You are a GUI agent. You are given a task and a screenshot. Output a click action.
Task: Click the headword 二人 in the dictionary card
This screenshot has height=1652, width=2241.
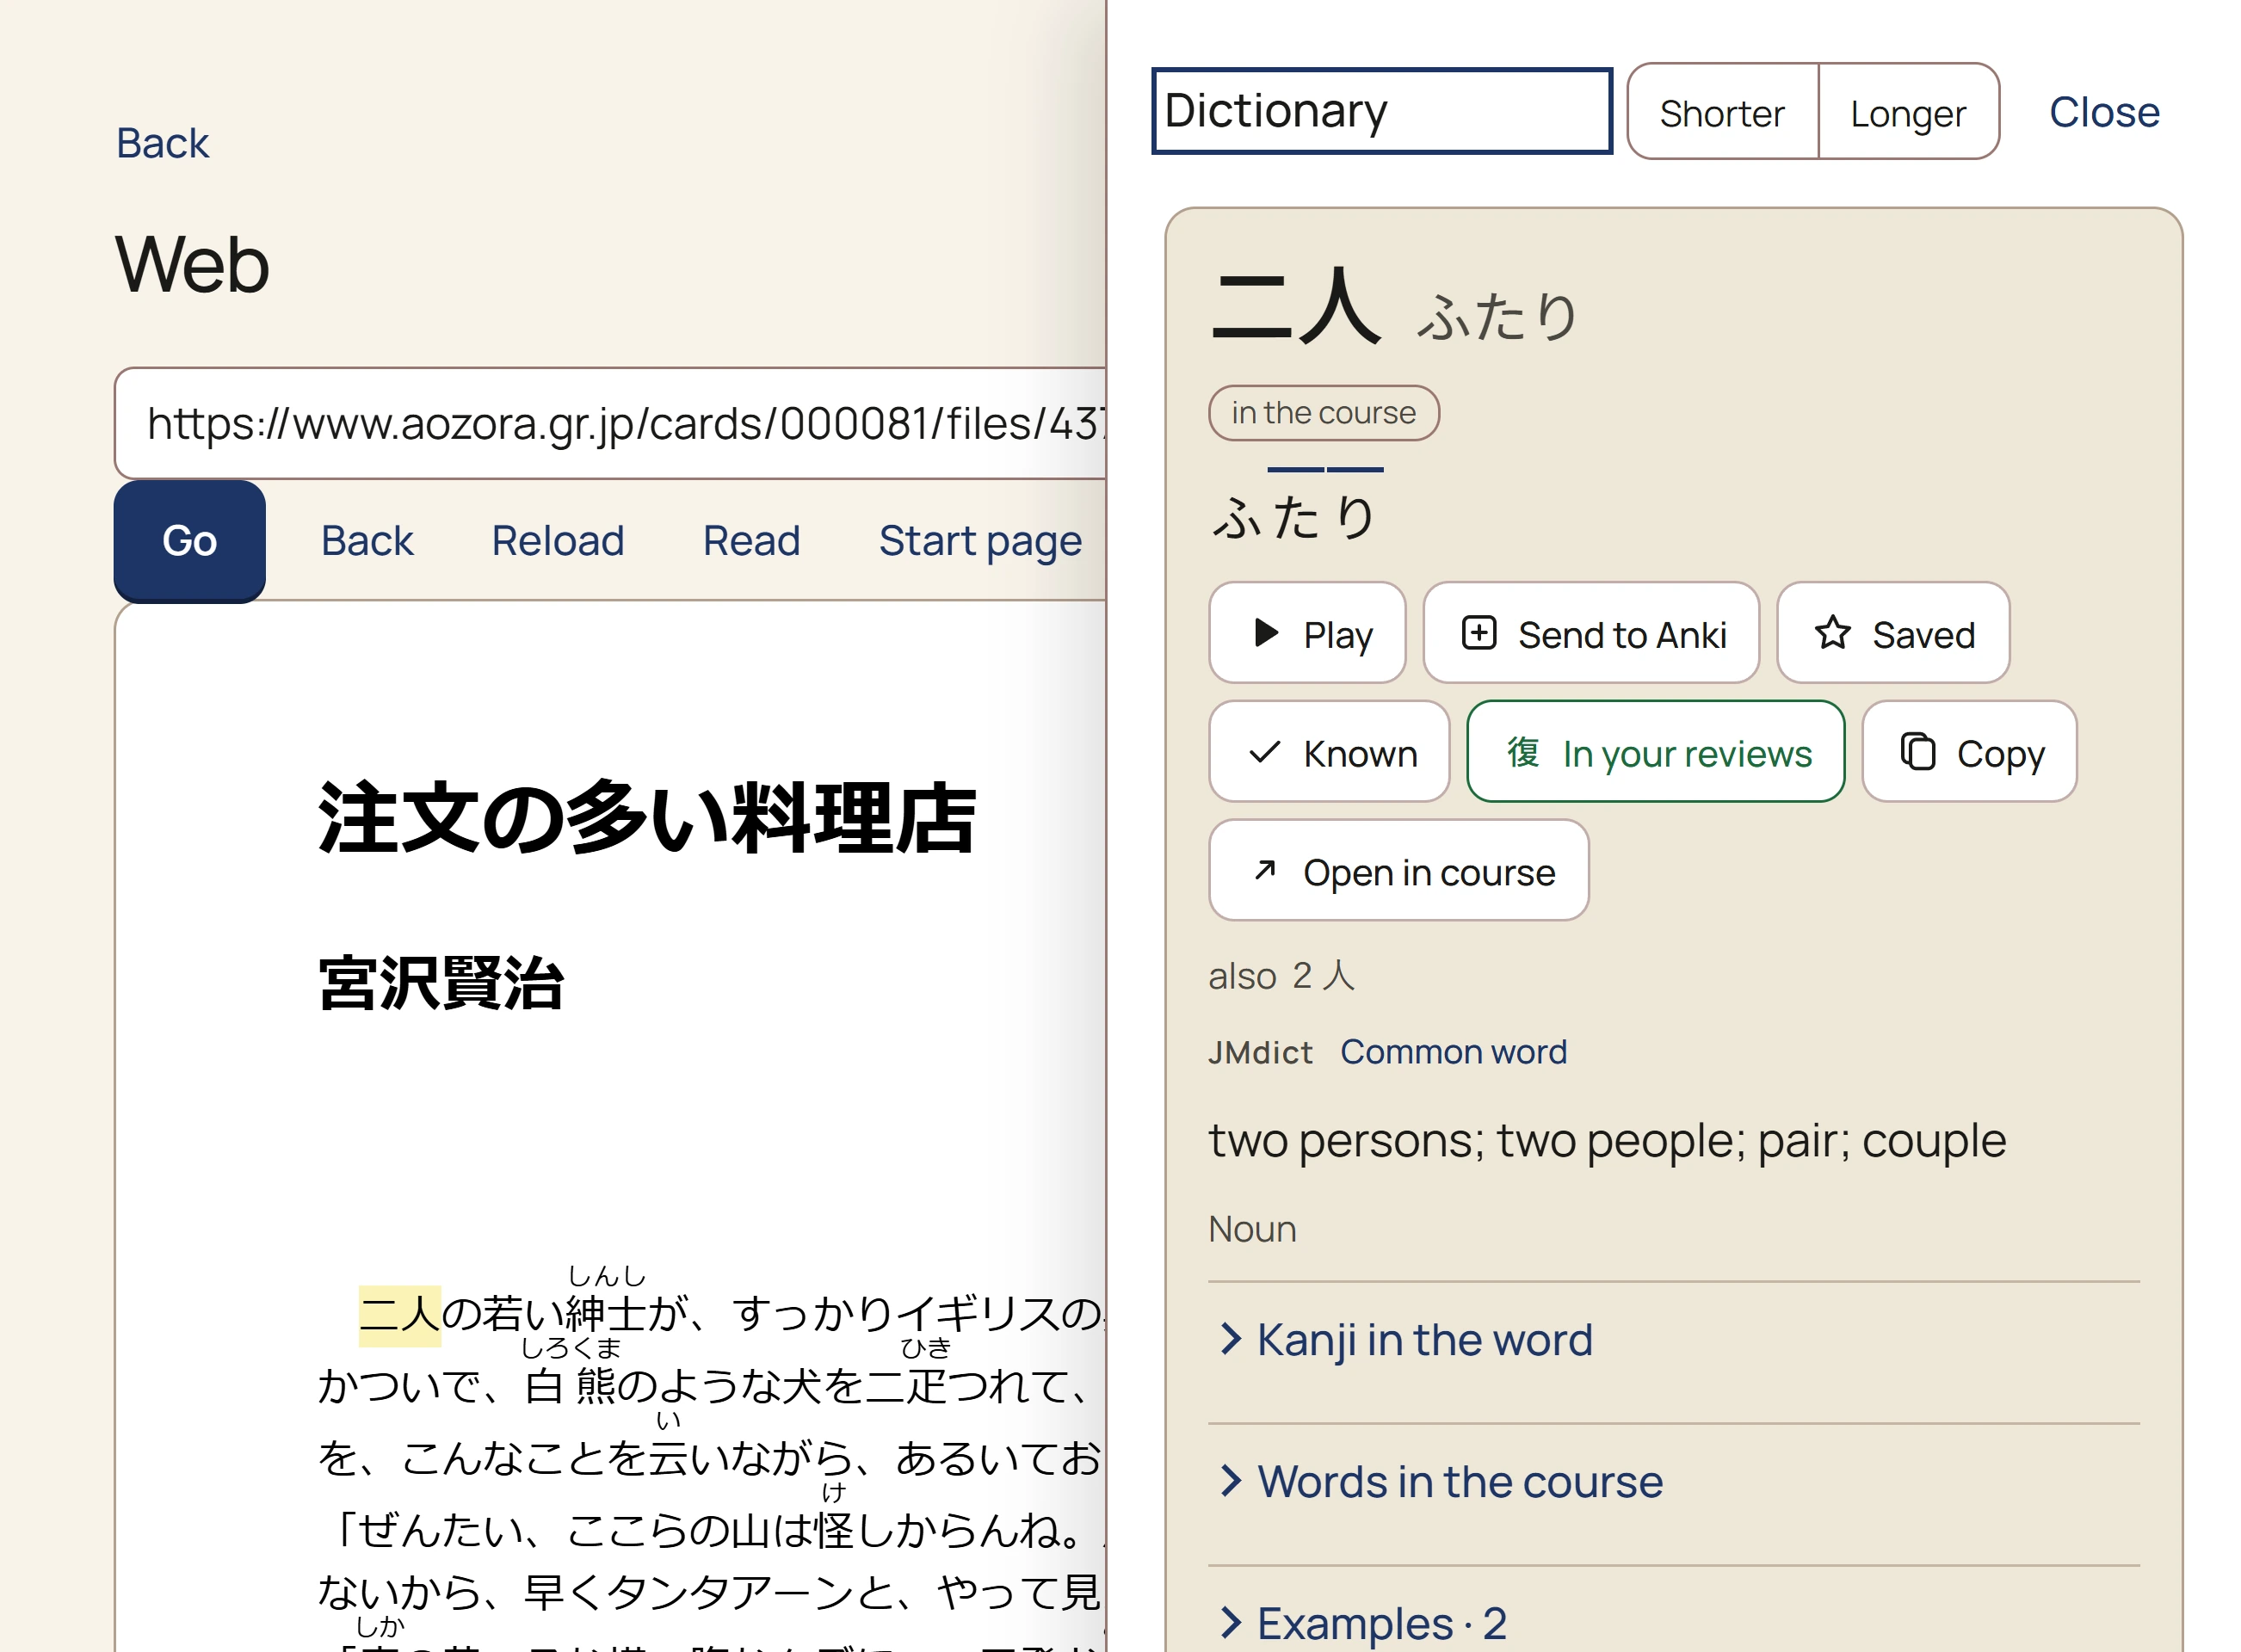click(1295, 306)
